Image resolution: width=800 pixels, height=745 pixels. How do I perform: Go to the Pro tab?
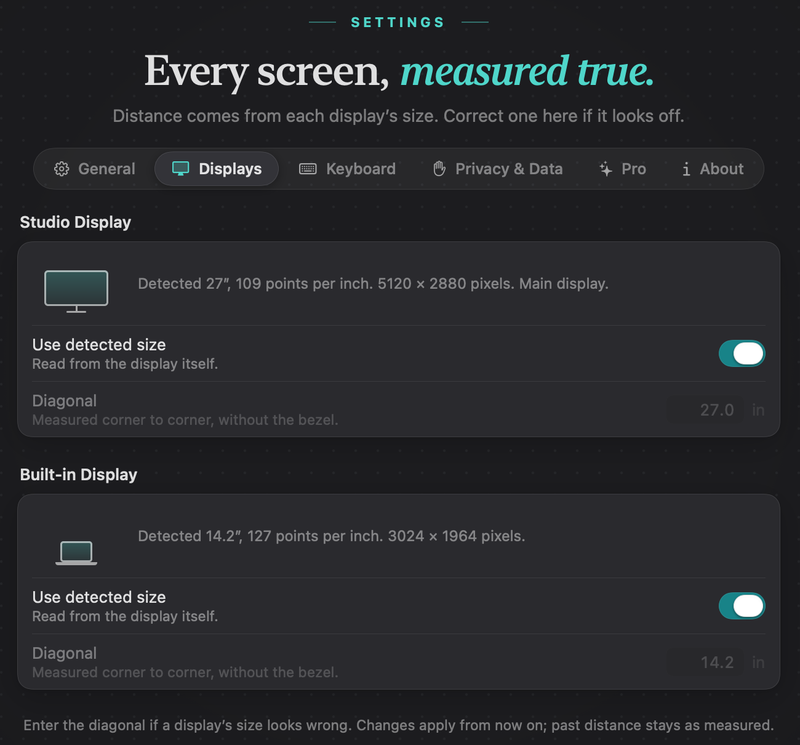coord(623,169)
